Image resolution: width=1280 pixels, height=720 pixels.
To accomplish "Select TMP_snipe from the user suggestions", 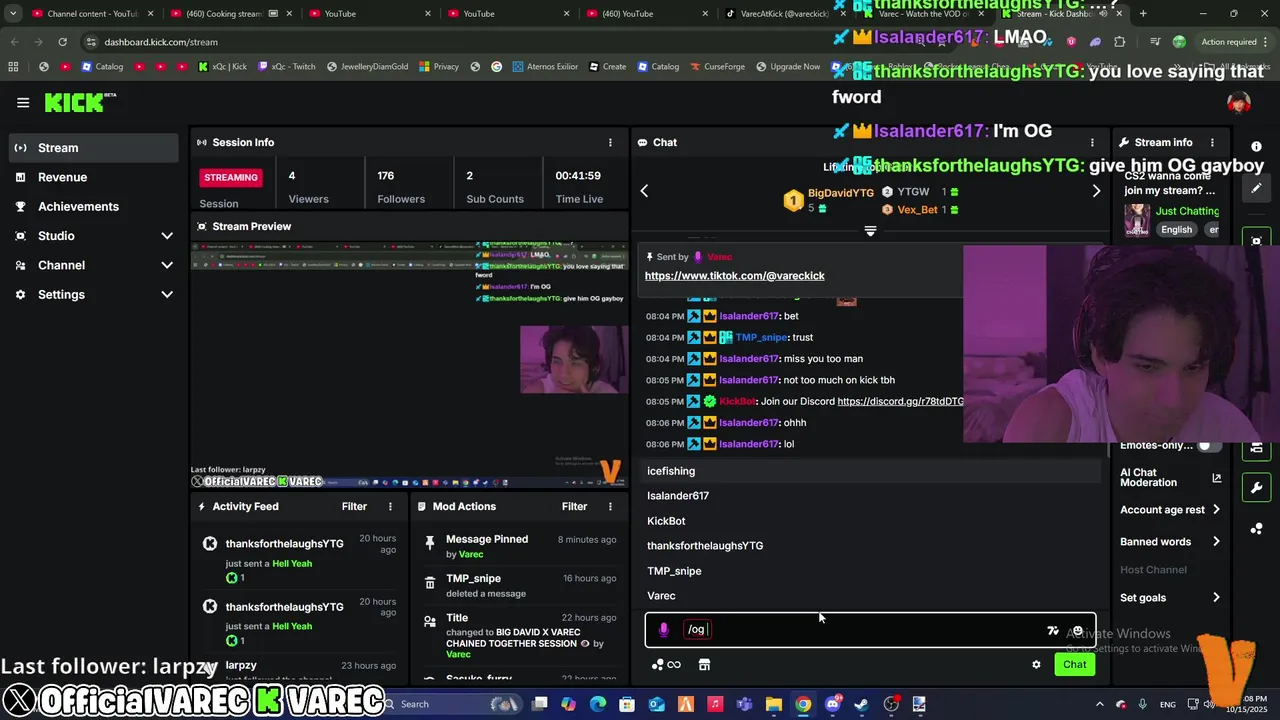I will [x=870, y=571].
